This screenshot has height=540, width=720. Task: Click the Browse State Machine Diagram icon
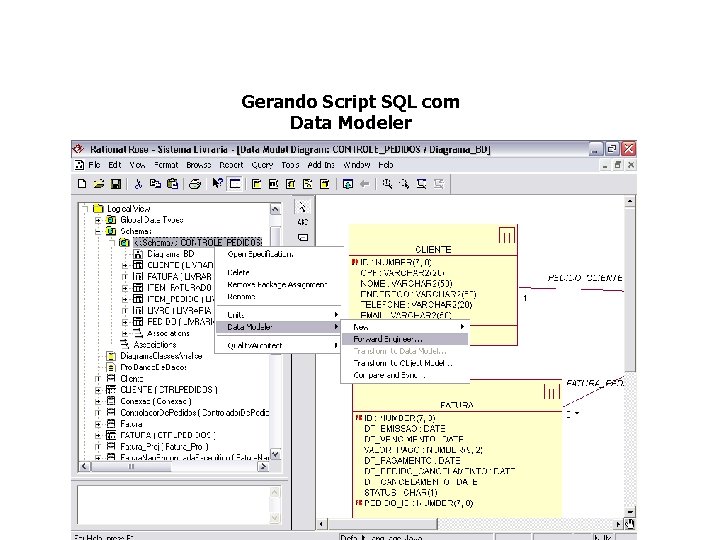click(x=307, y=184)
